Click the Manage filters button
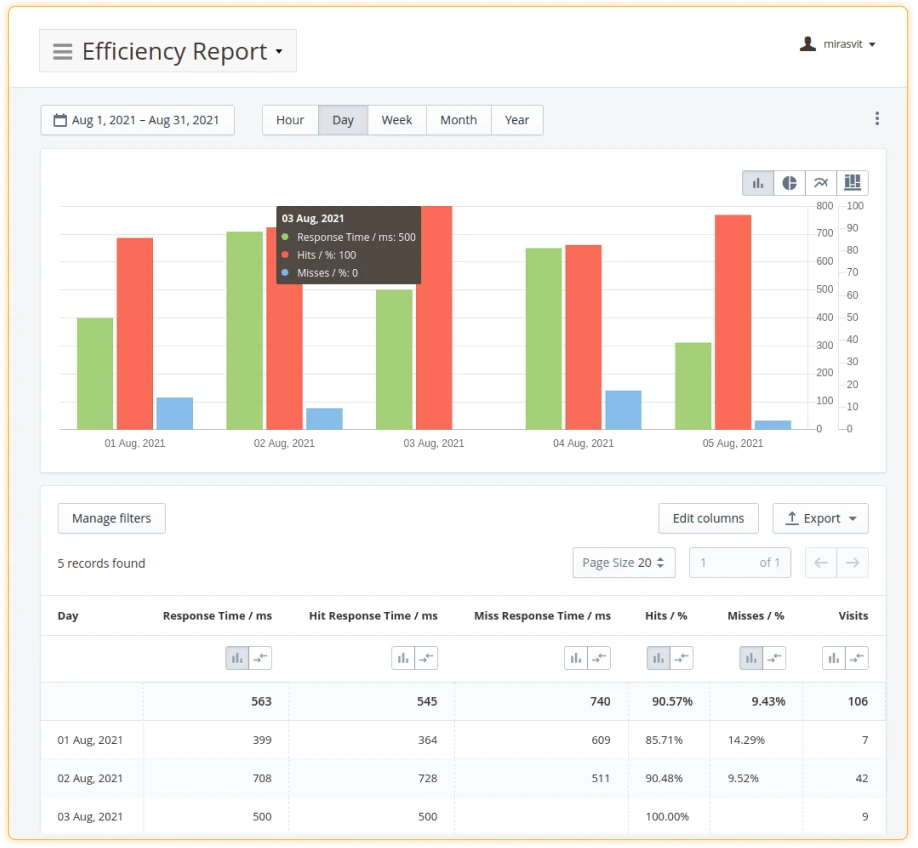 click(x=111, y=518)
